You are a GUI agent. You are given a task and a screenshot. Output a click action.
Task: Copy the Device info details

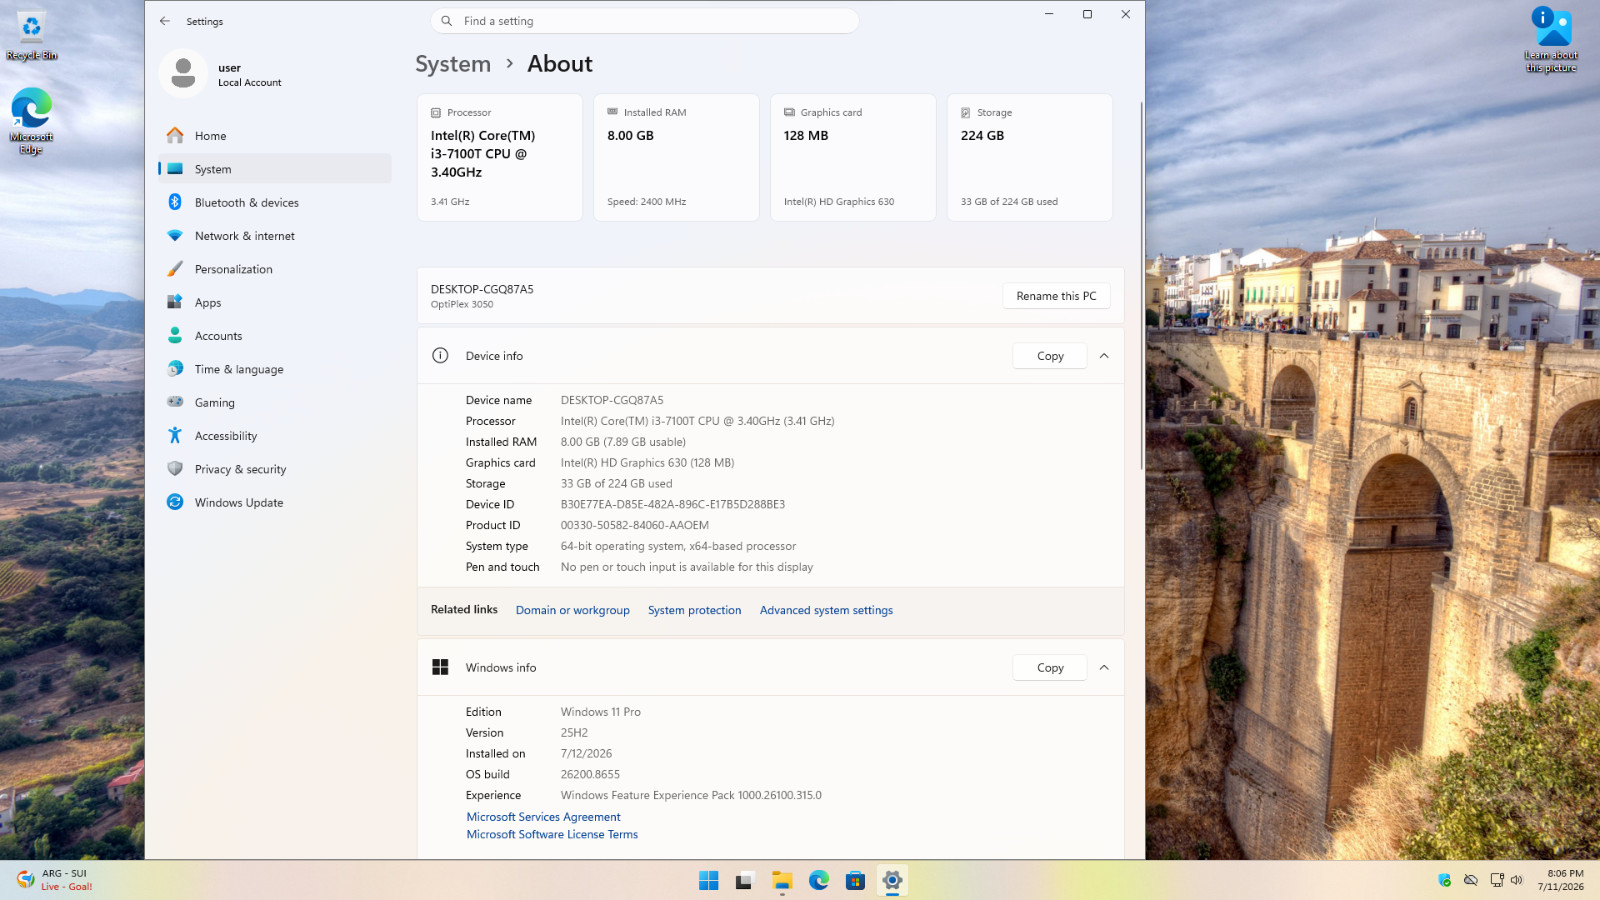(x=1050, y=356)
